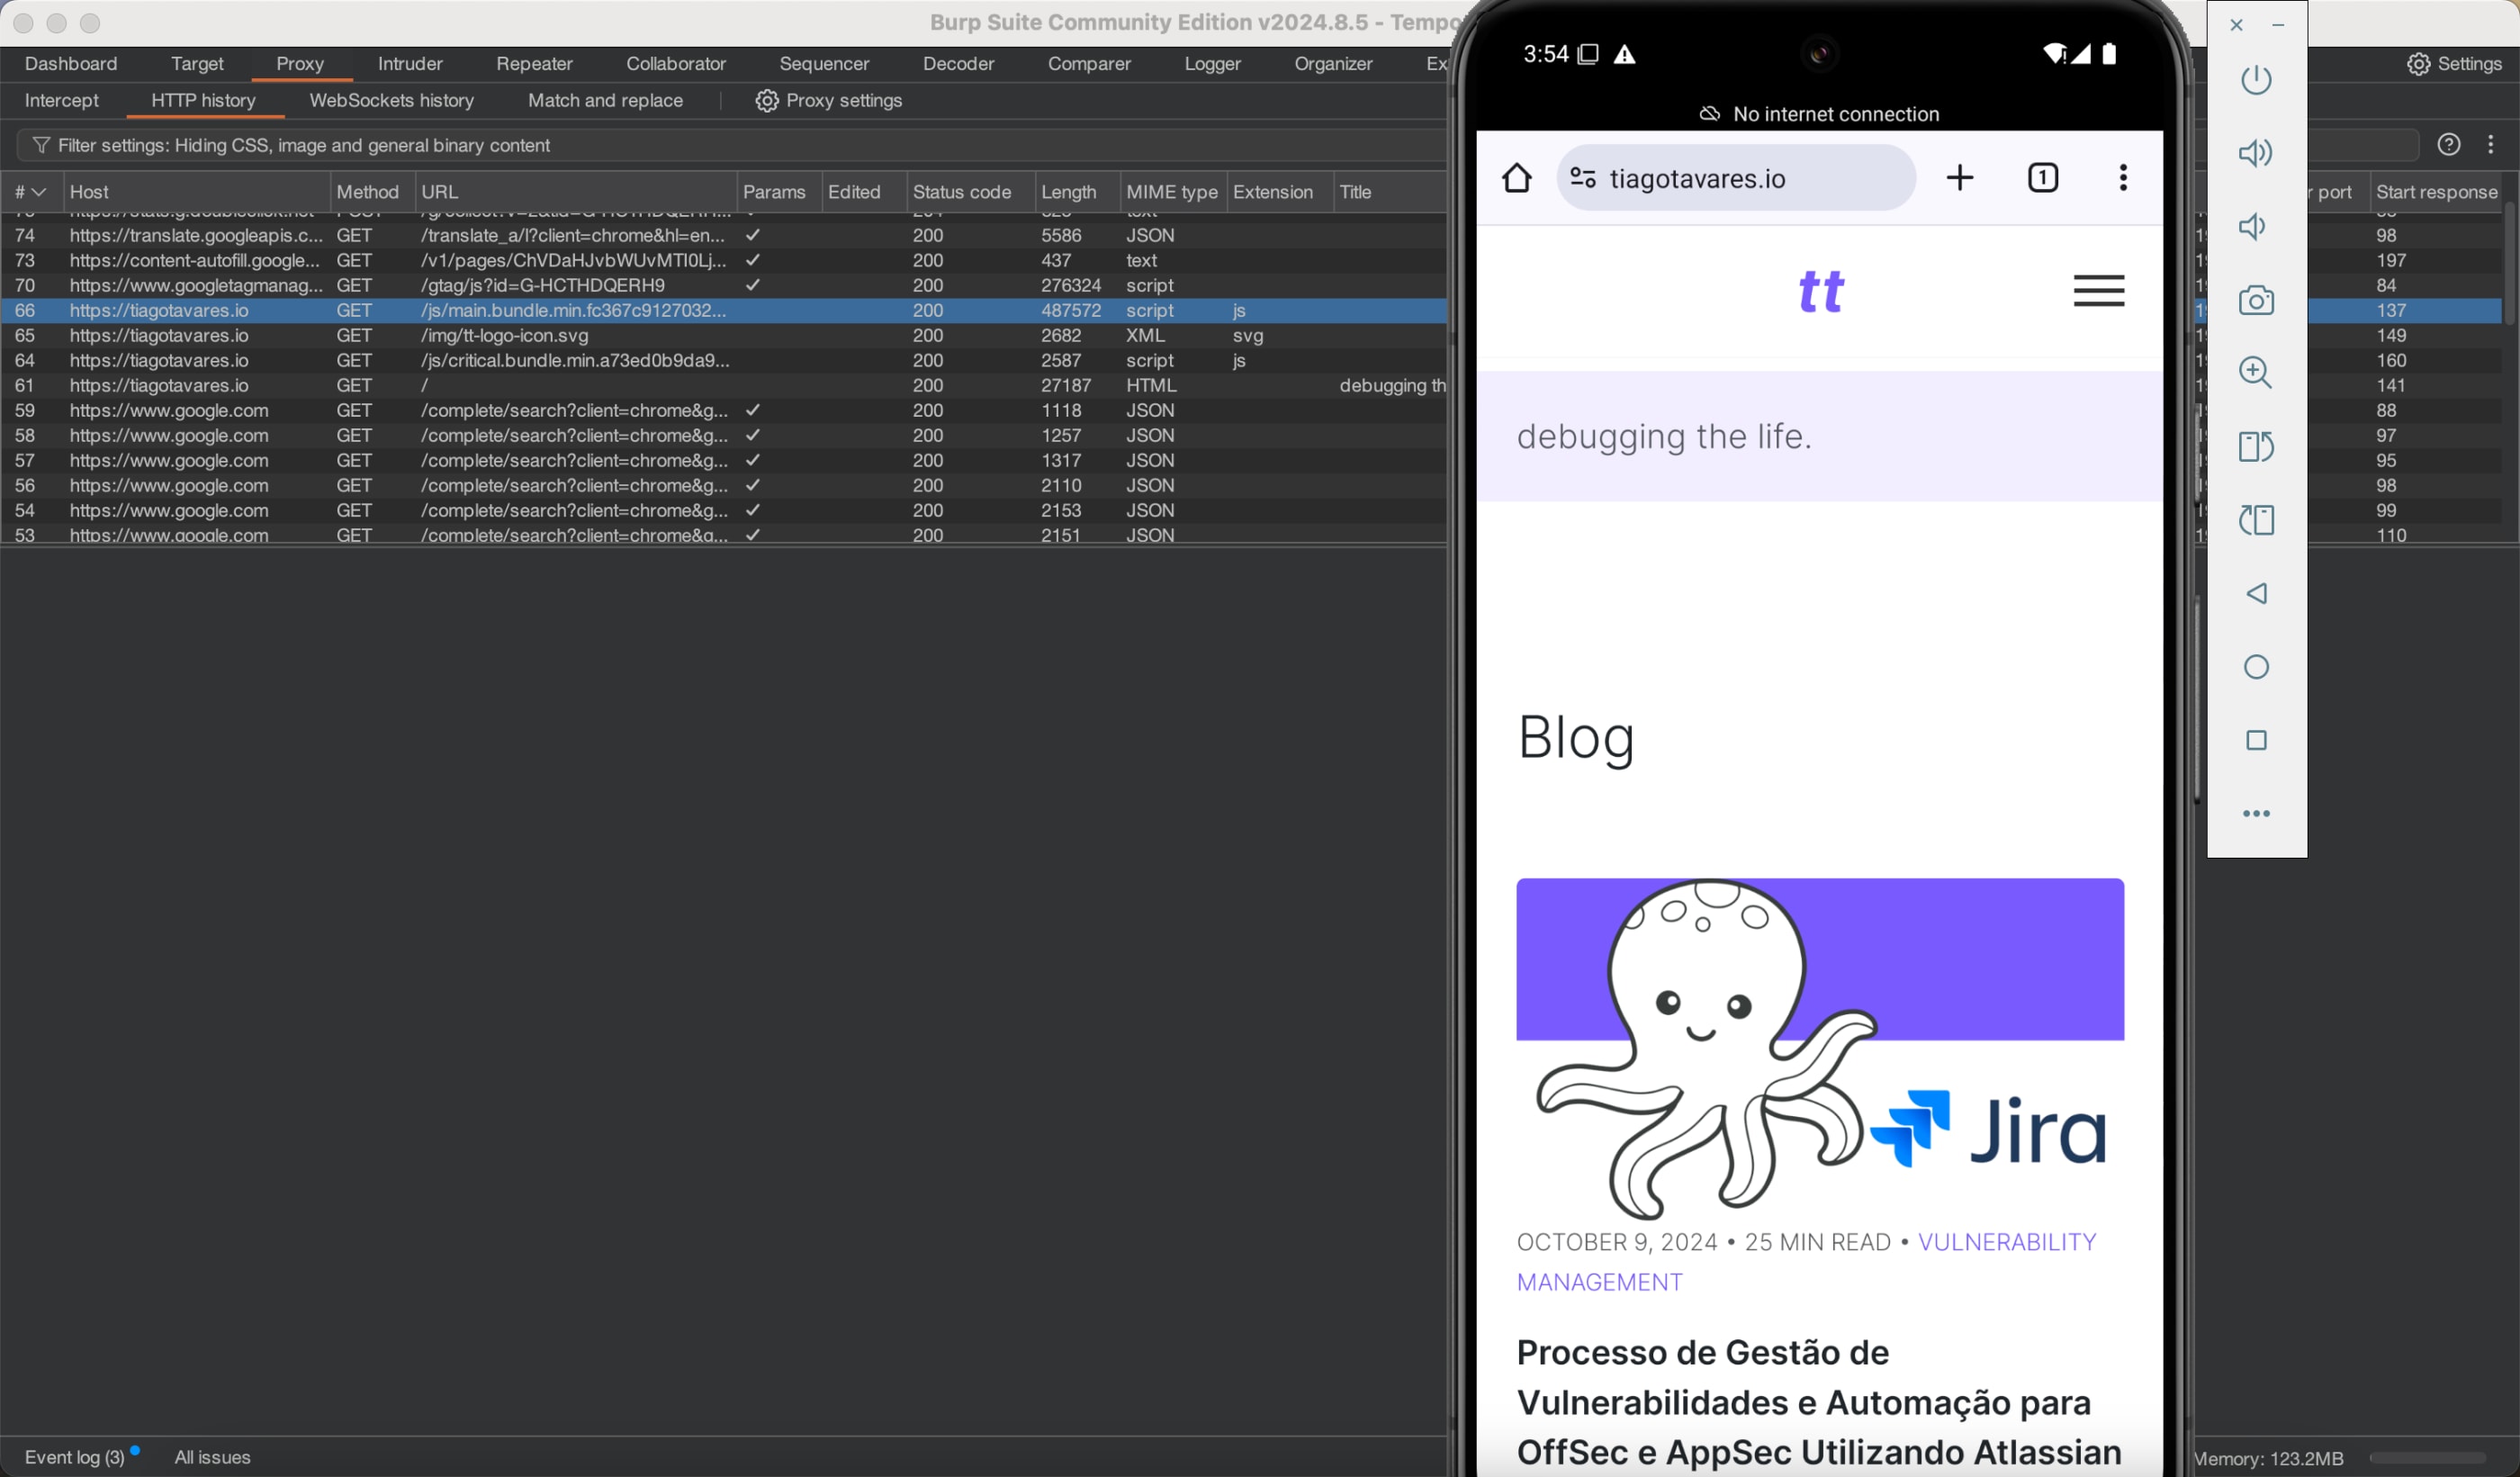Switch to the Repeater tab

click(x=534, y=64)
